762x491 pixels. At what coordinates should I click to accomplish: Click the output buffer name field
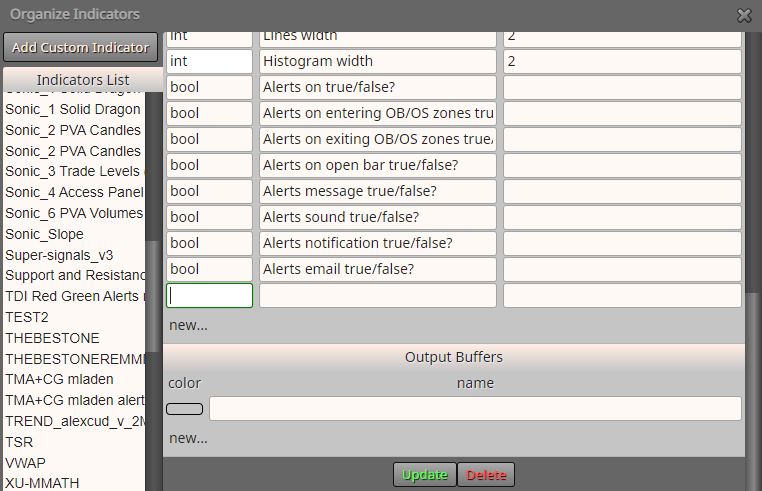click(x=475, y=408)
